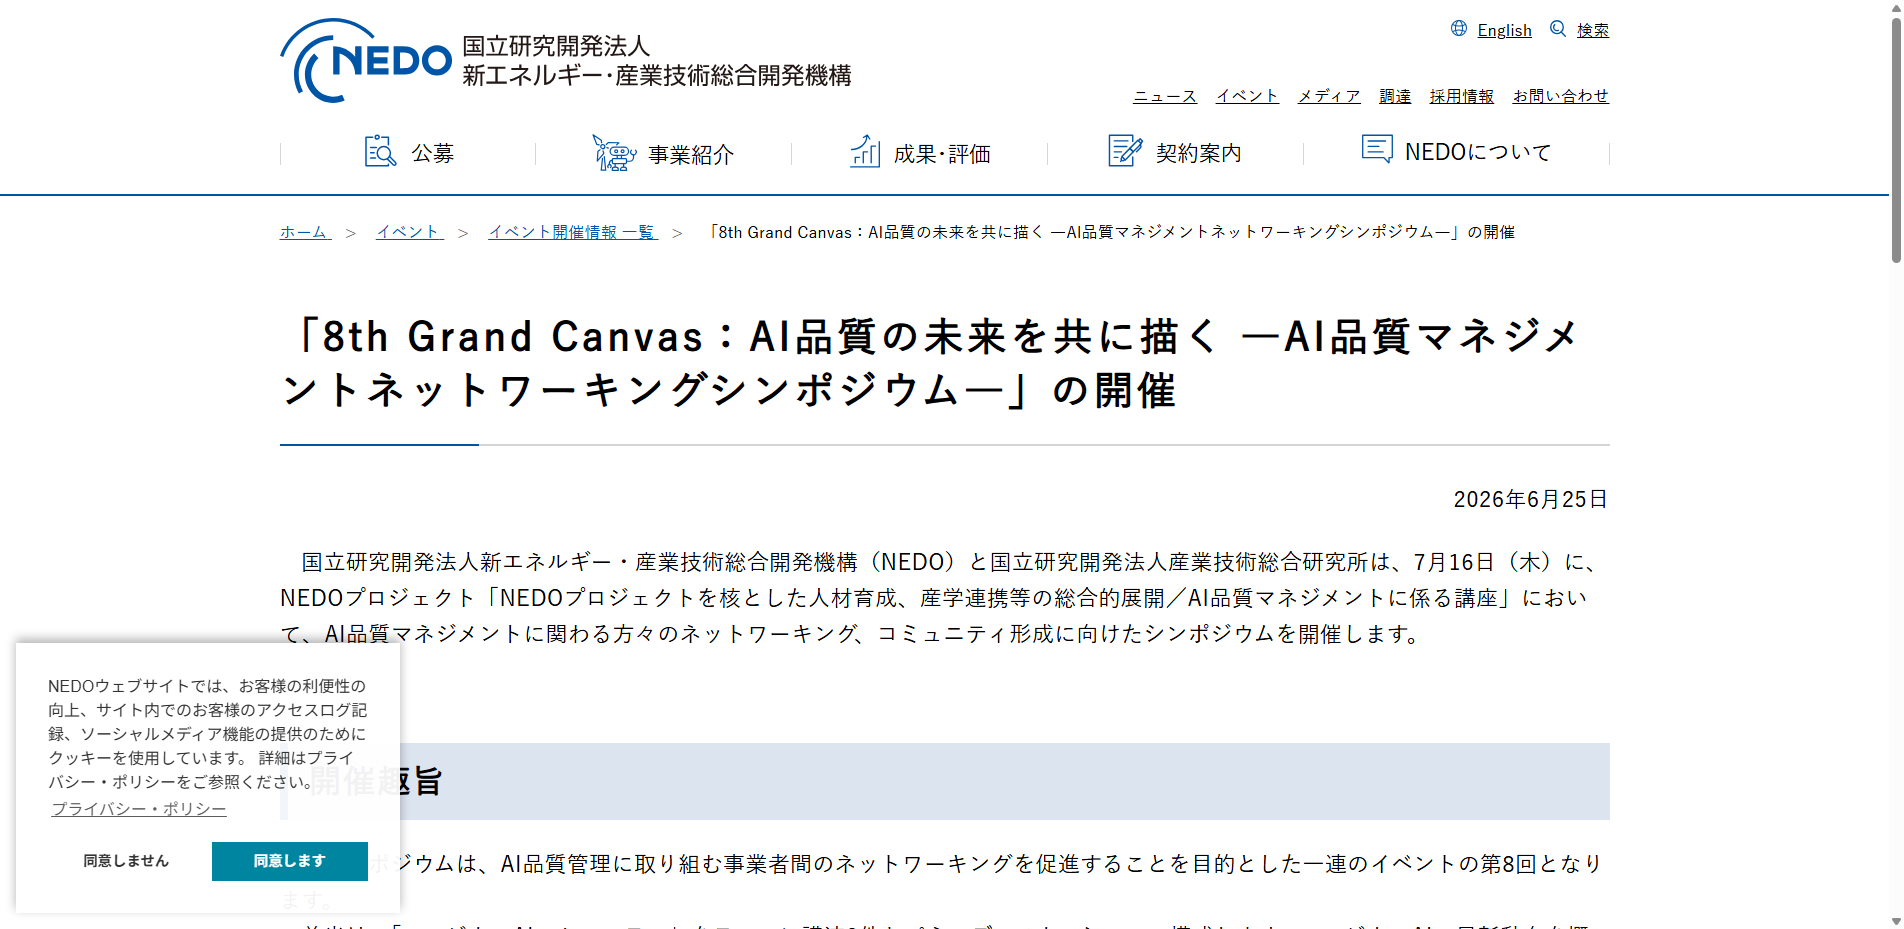Decline cookies with 同意しません
The image size is (1904, 929).
coord(126,861)
